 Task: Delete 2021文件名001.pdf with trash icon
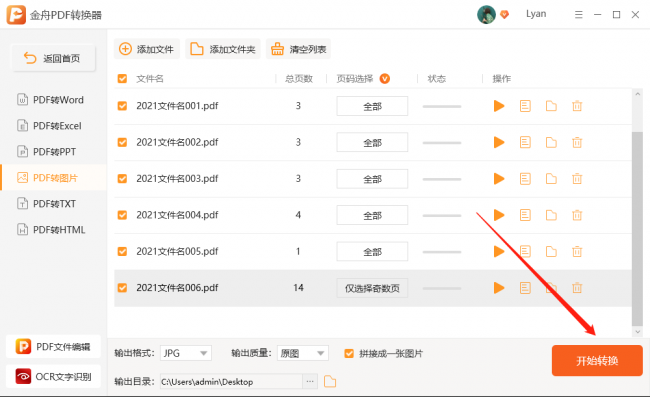point(577,106)
